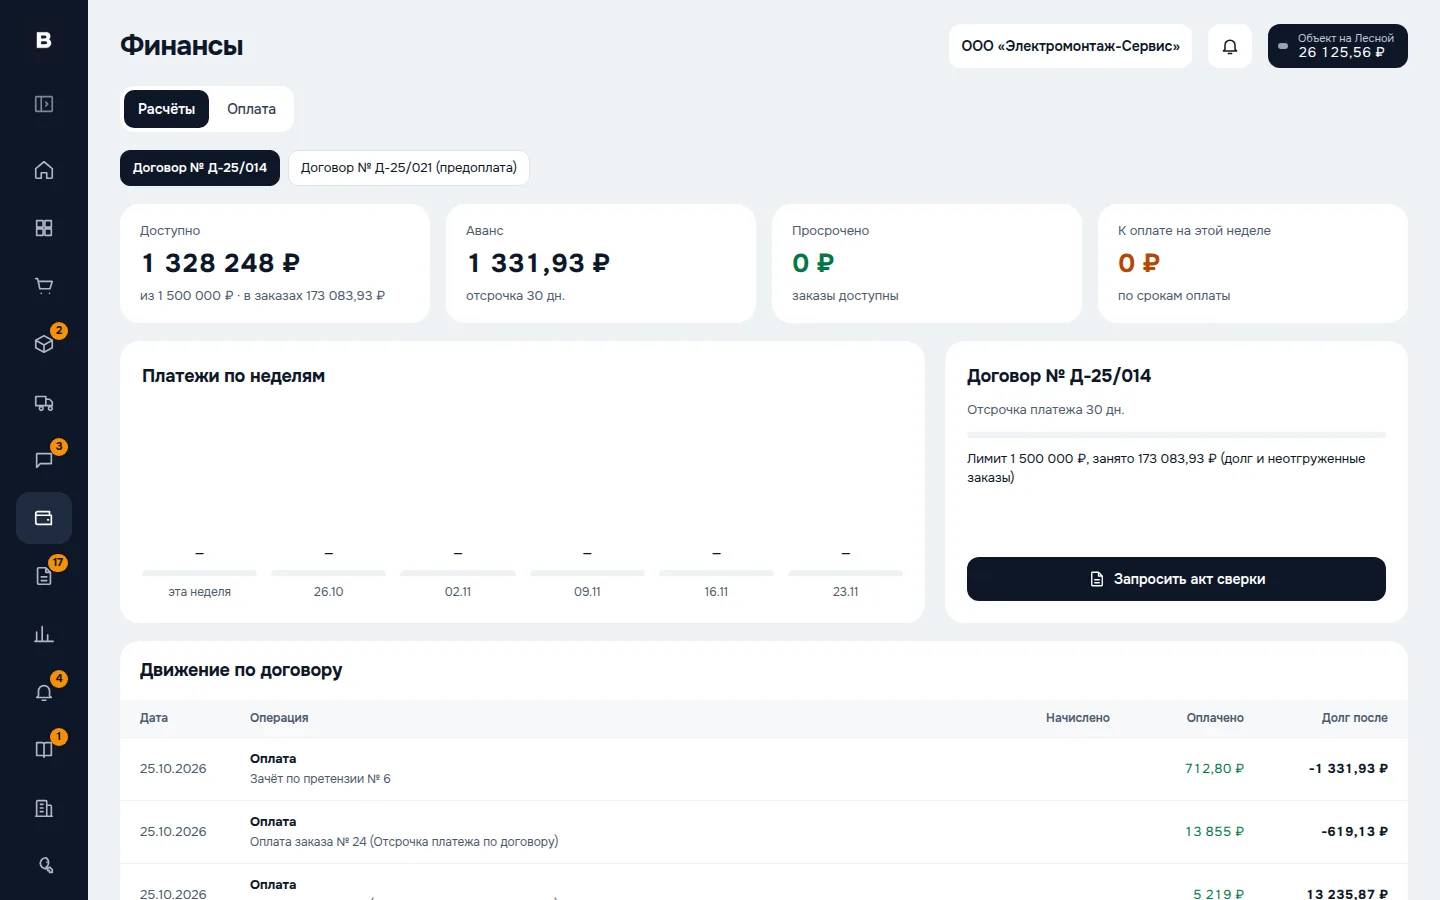The height and width of the screenshot is (900, 1440).
Task: Click the 02.11 week label
Action: tap(458, 592)
